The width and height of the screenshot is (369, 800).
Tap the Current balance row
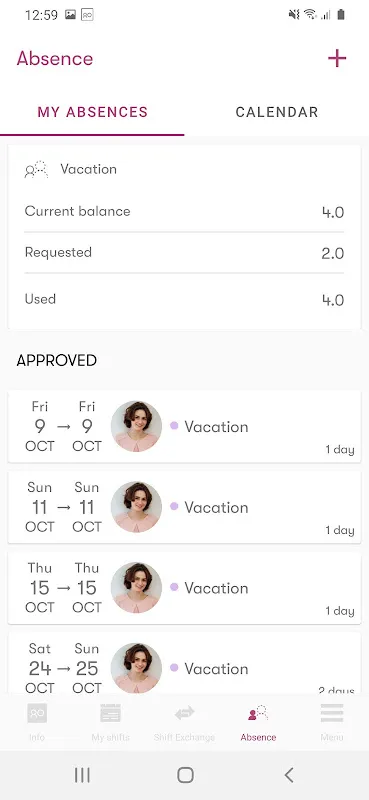pyautogui.click(x=184, y=212)
